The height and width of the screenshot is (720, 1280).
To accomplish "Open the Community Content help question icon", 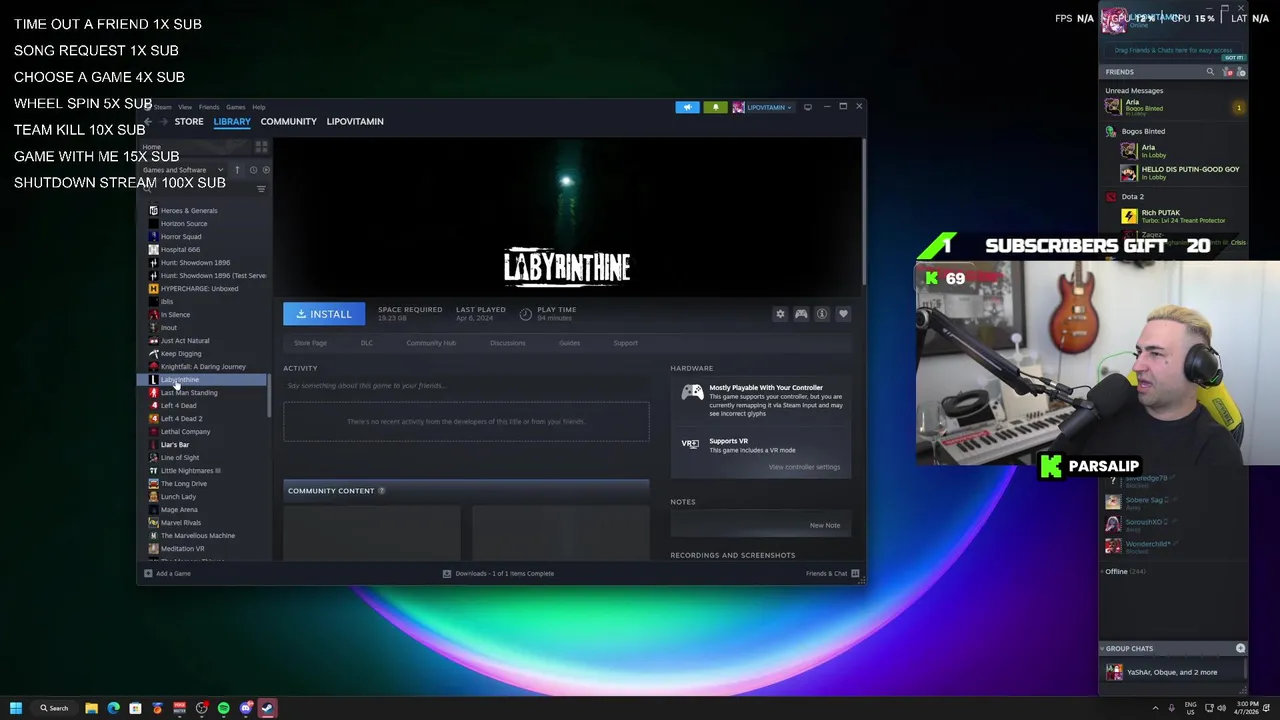I will [x=381, y=491].
